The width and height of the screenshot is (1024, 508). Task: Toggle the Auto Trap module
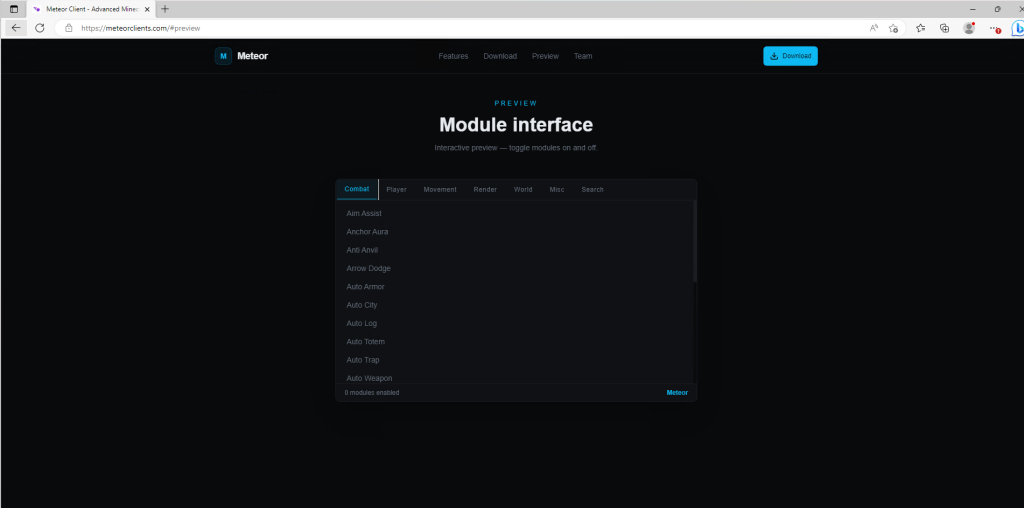coord(515,360)
